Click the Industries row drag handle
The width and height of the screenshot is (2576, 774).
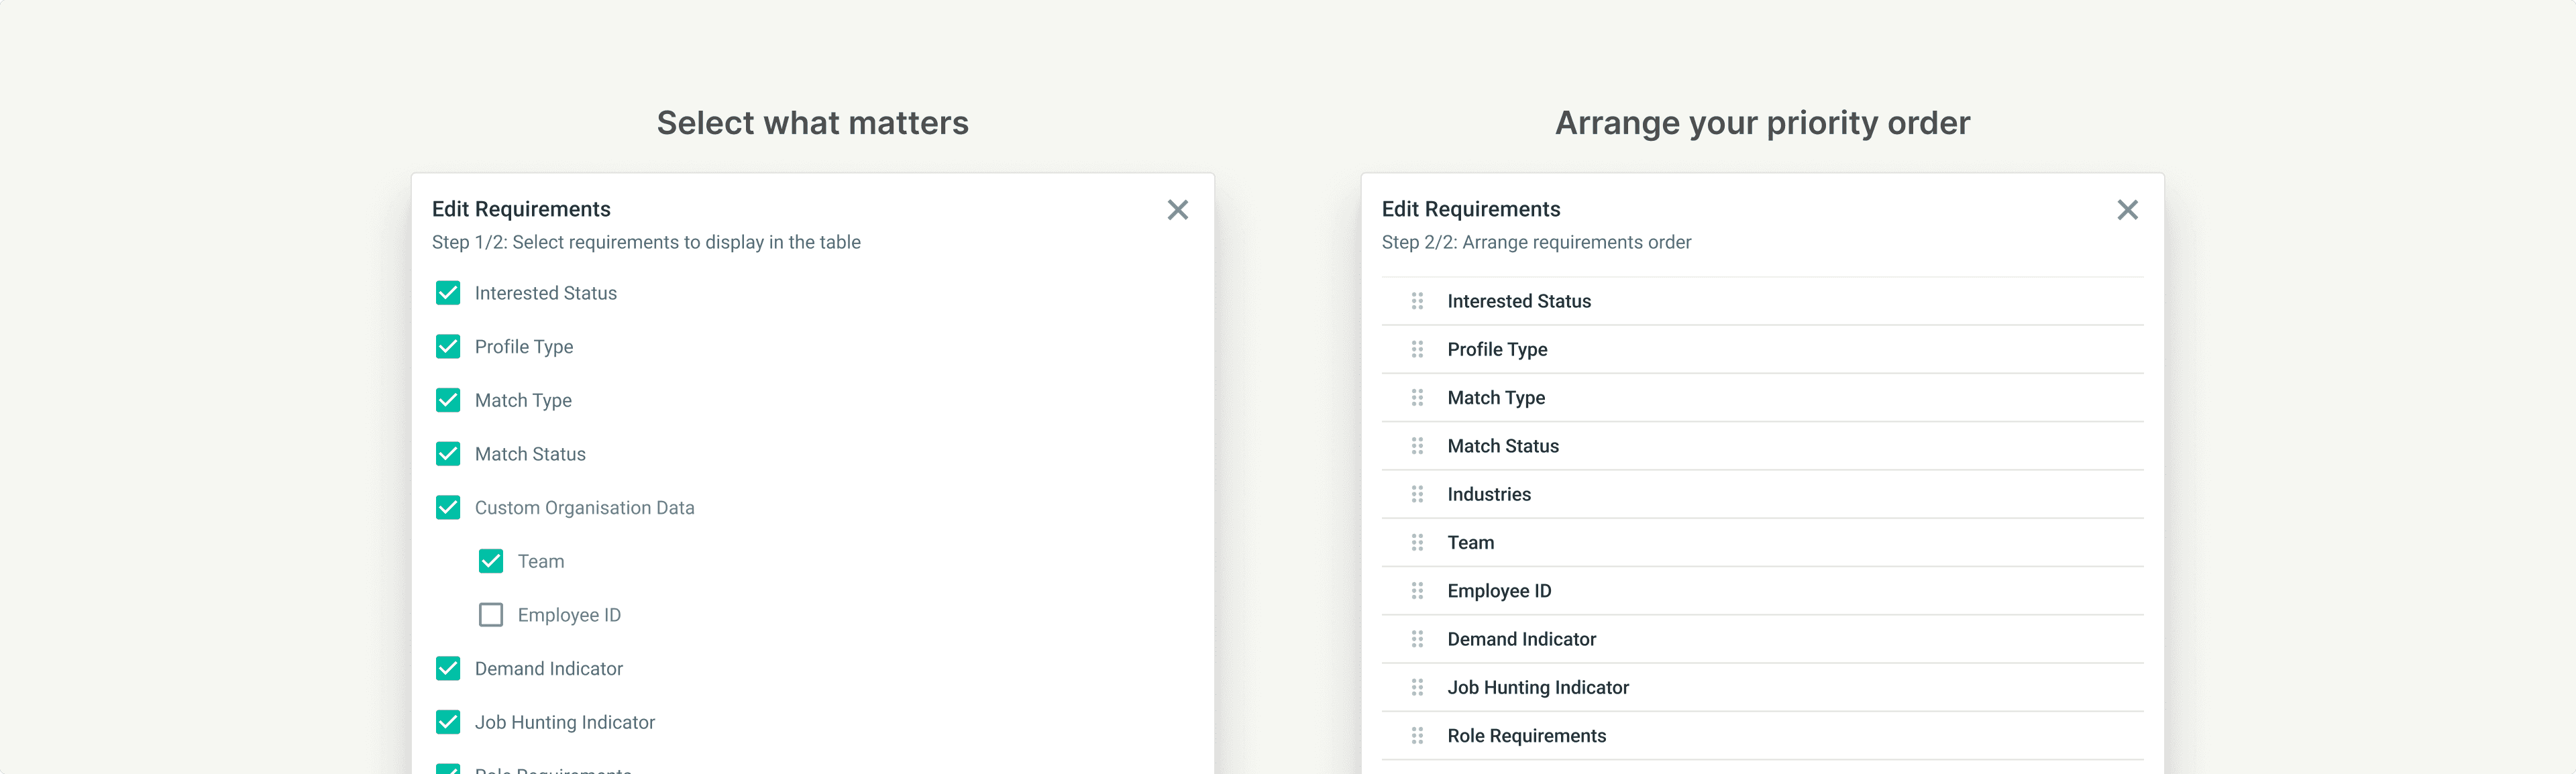coord(1417,494)
